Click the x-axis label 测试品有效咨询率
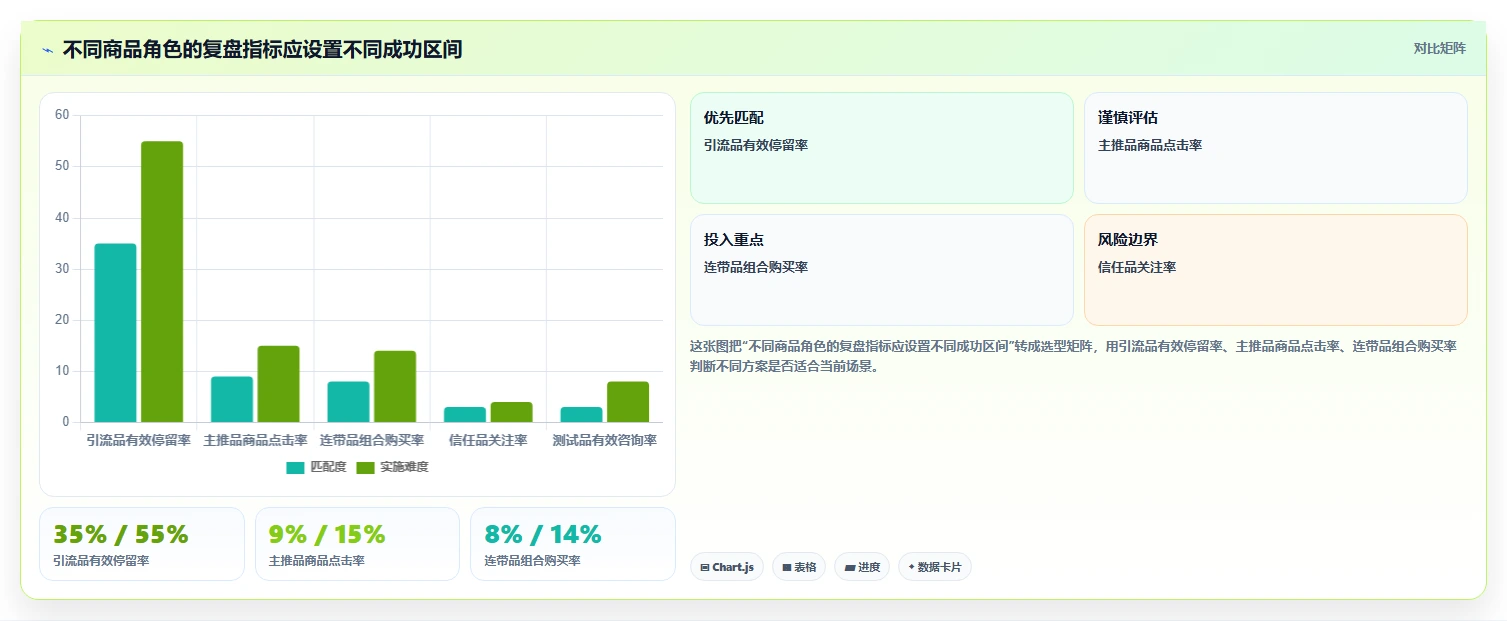 click(x=605, y=441)
